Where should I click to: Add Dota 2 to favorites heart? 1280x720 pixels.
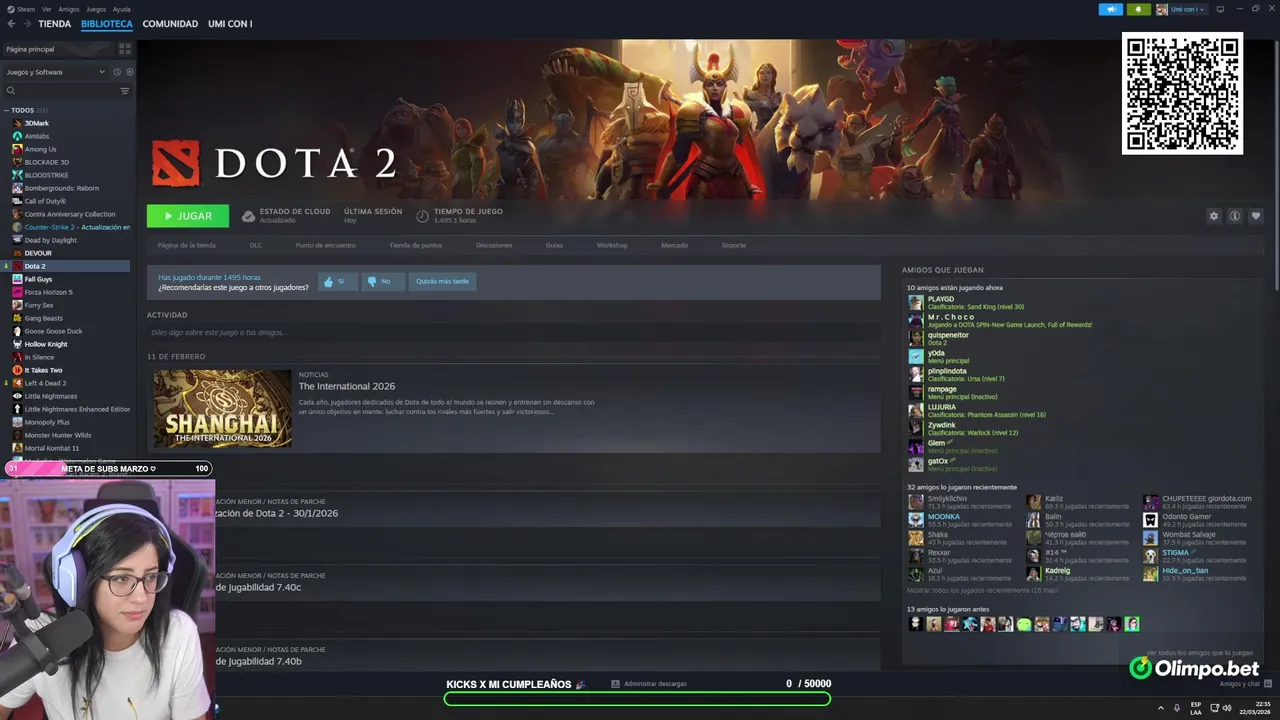(1256, 216)
